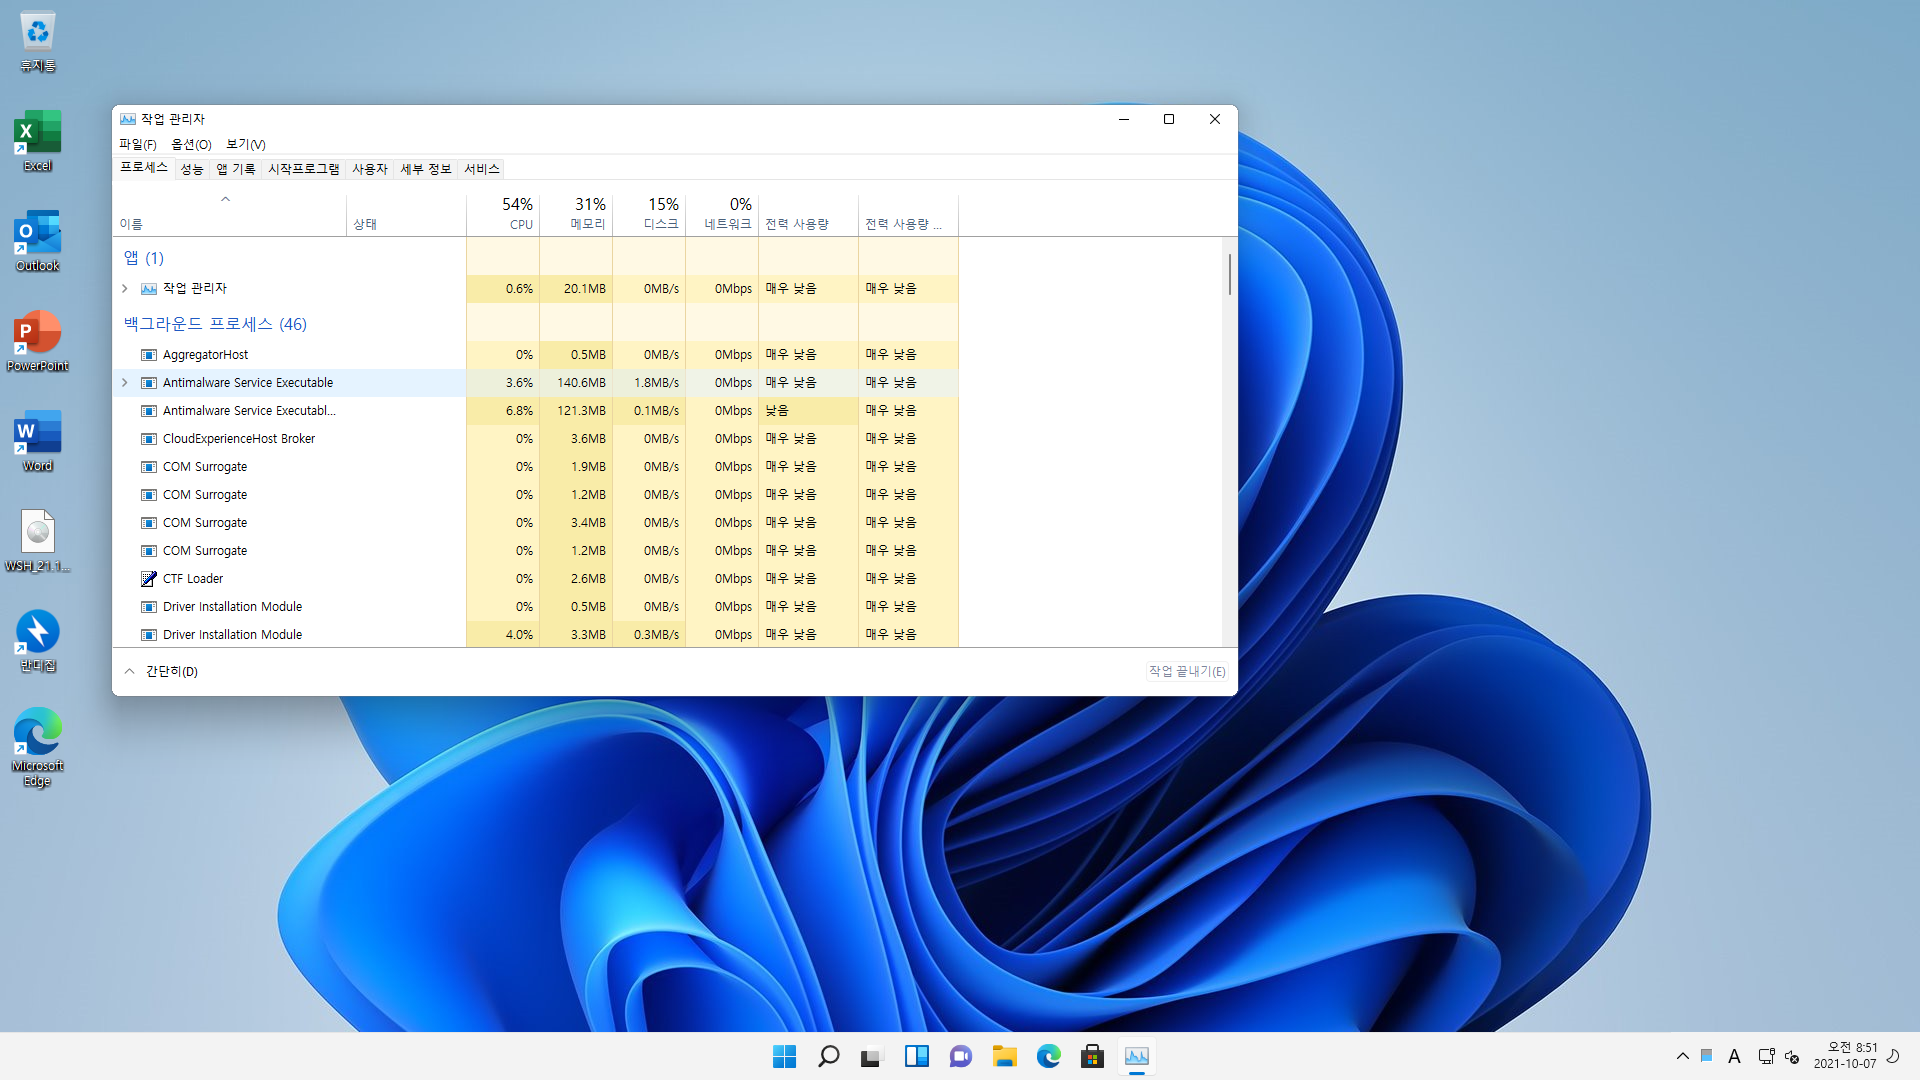Open Chat from the taskbar

961,1056
